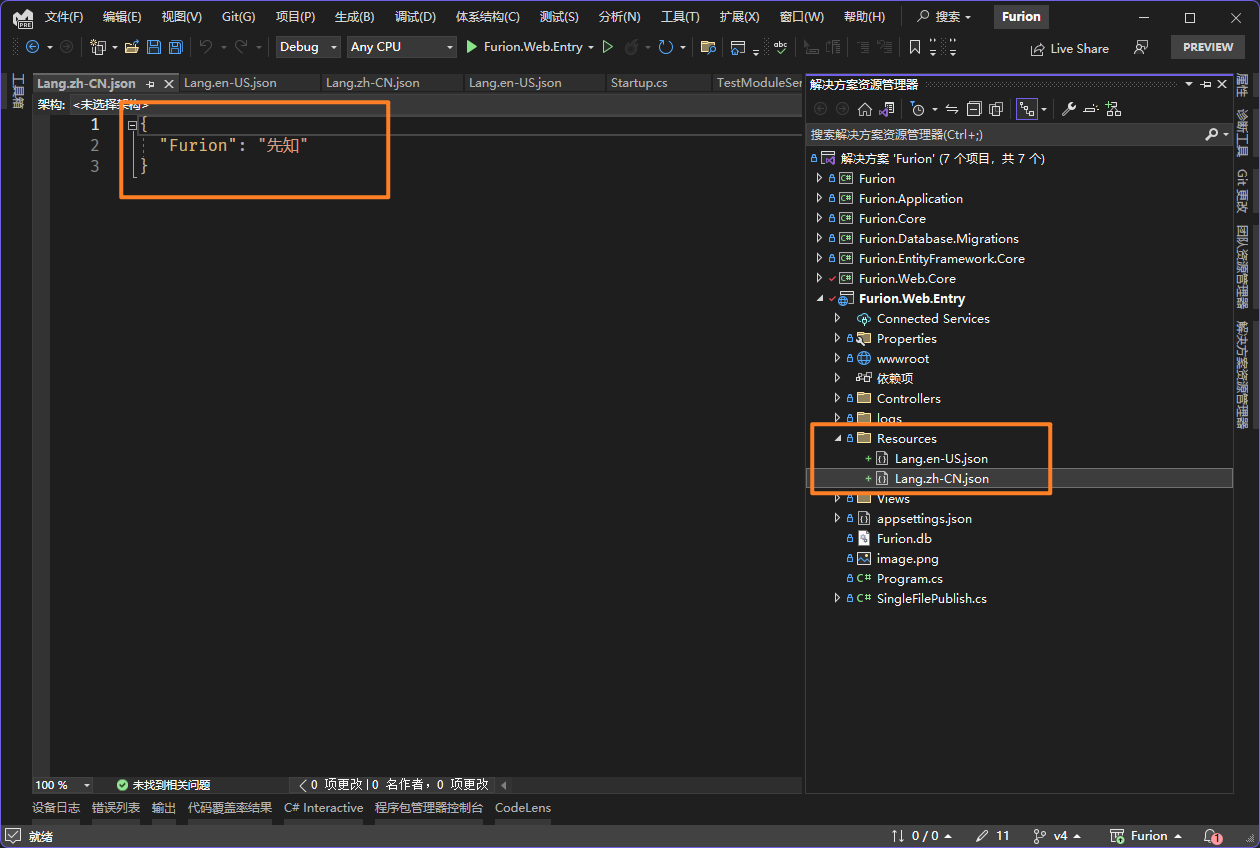The width and height of the screenshot is (1260, 848).
Task: Open the Git(G) menu
Action: pyautogui.click(x=238, y=17)
